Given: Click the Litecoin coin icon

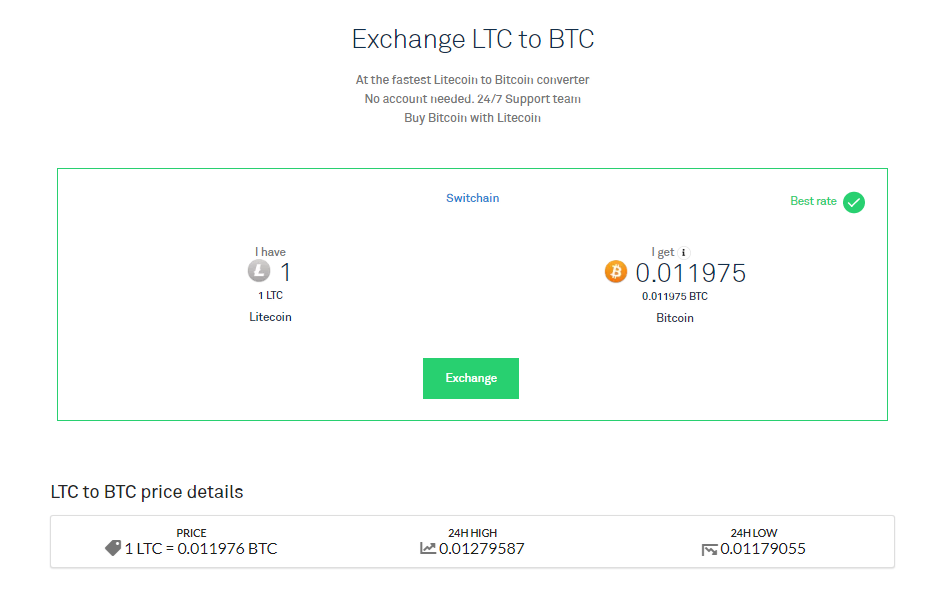Looking at the screenshot, I should [x=259, y=270].
